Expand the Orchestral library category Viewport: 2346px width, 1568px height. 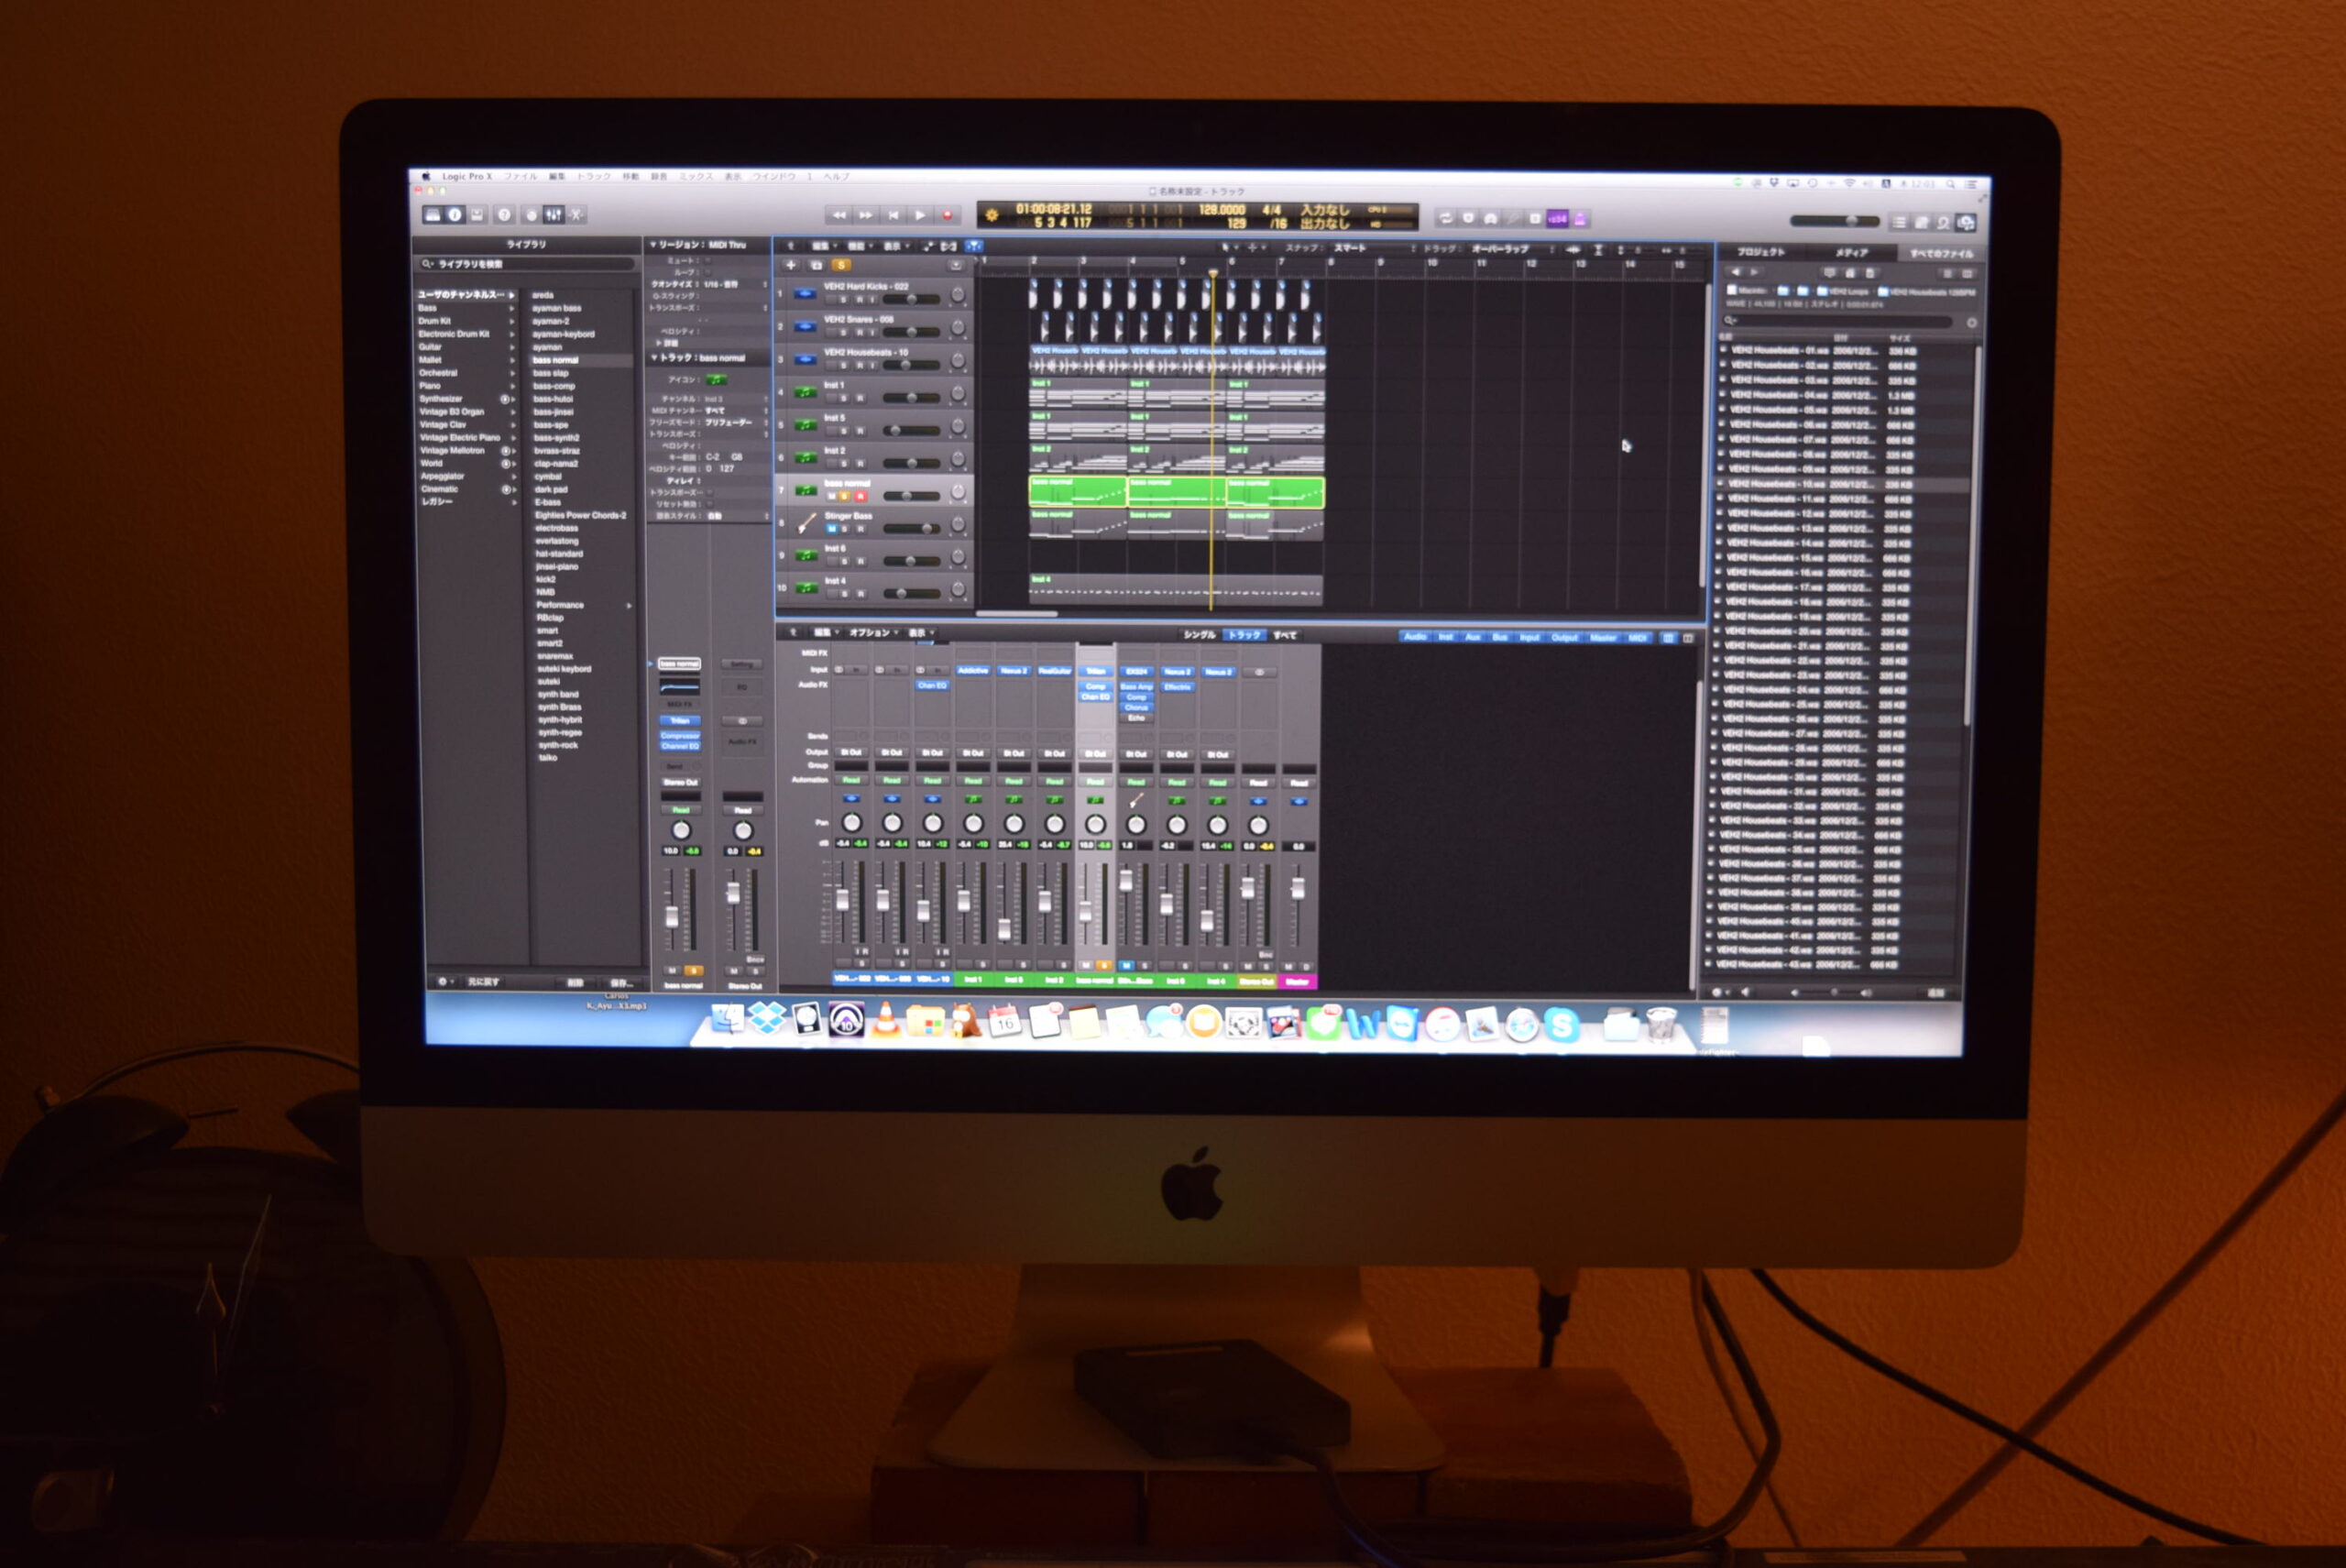point(466,373)
